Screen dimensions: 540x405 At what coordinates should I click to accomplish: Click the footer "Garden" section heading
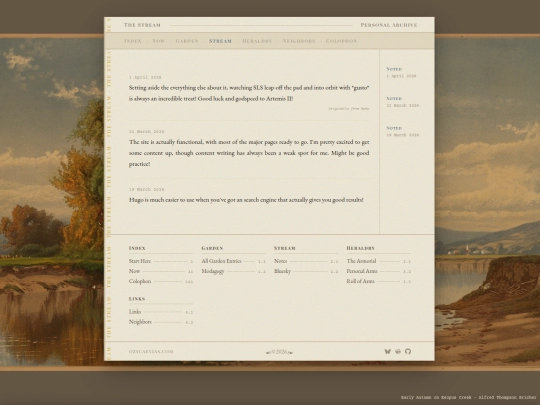[x=212, y=248]
